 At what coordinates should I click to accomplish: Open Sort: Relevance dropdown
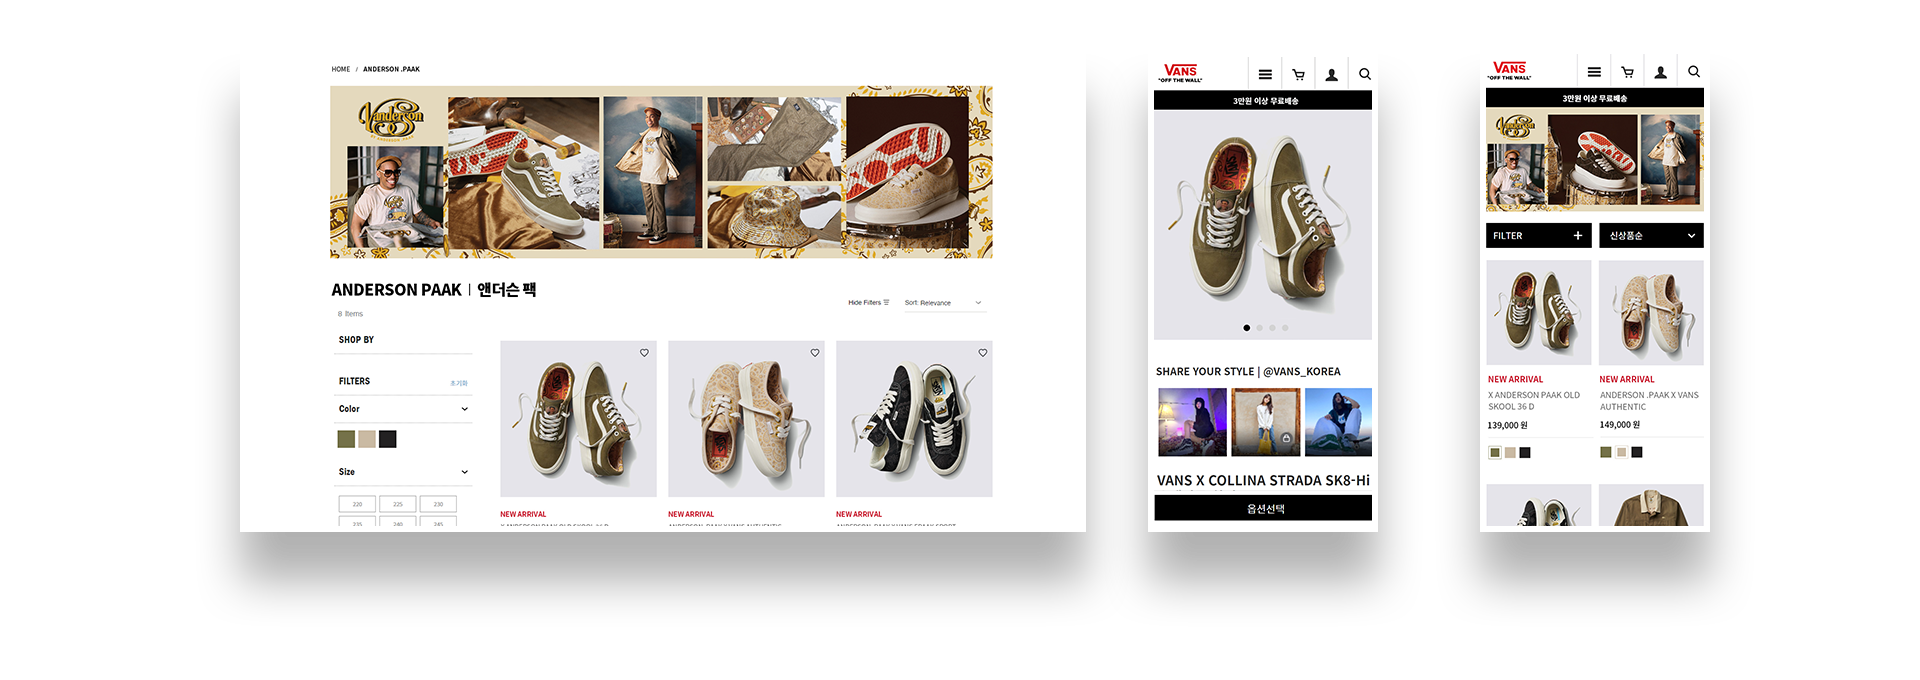point(945,302)
